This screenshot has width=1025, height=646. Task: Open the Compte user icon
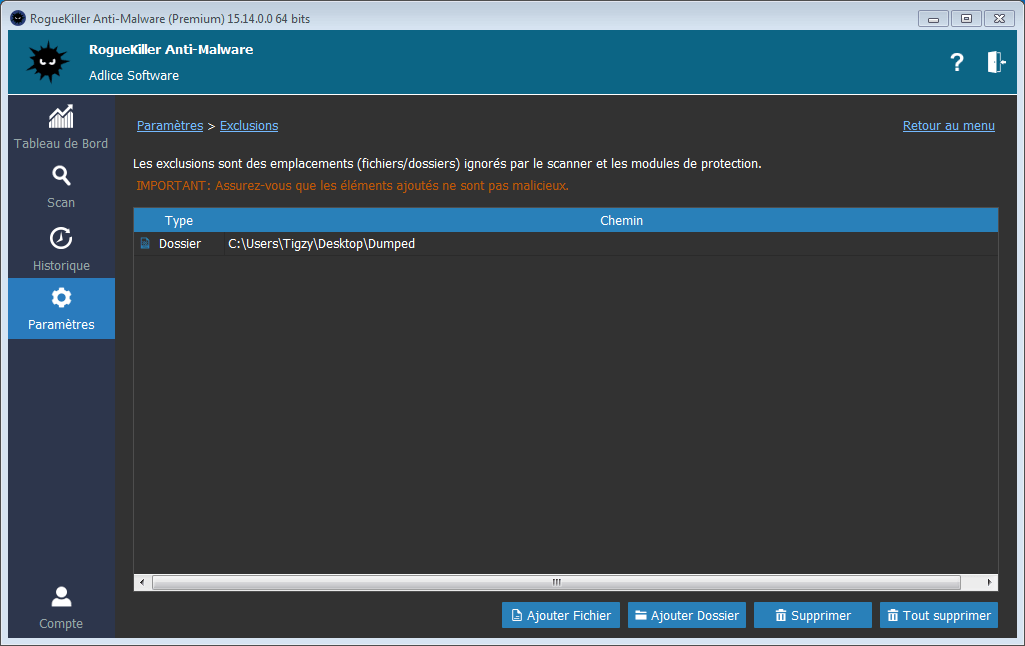pyautogui.click(x=61, y=597)
